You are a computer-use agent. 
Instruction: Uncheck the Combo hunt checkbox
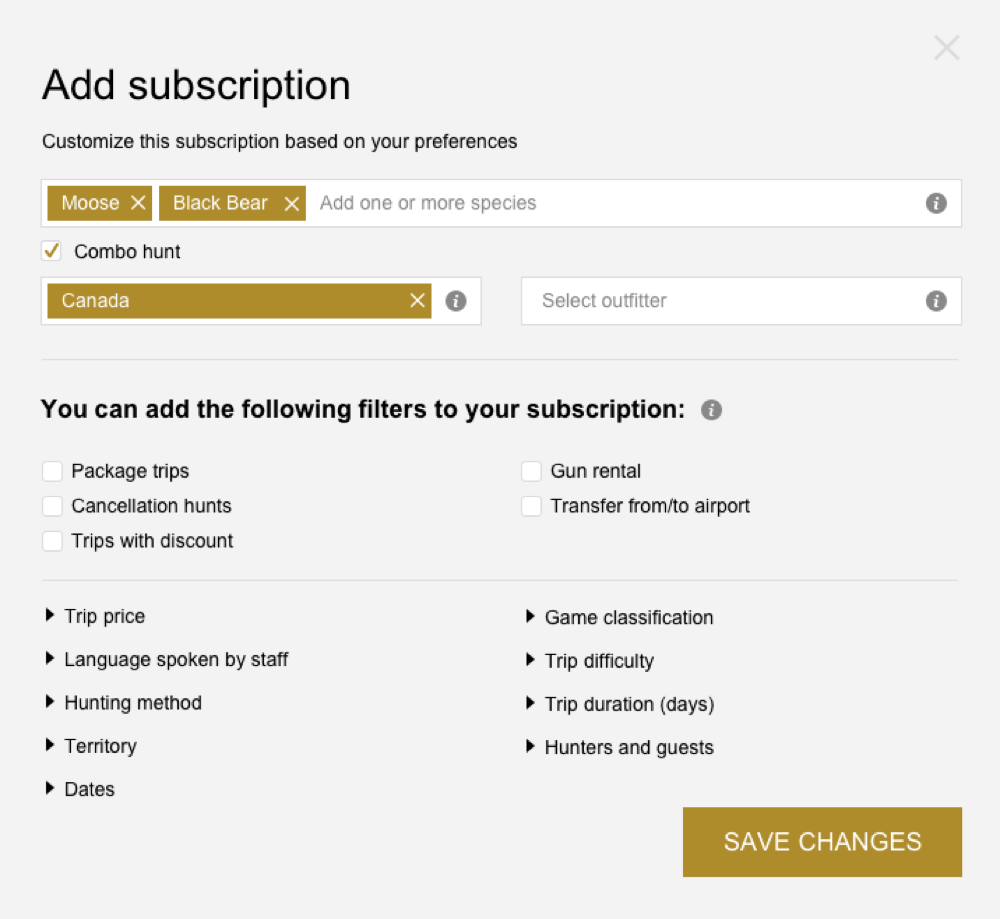pos(52,251)
